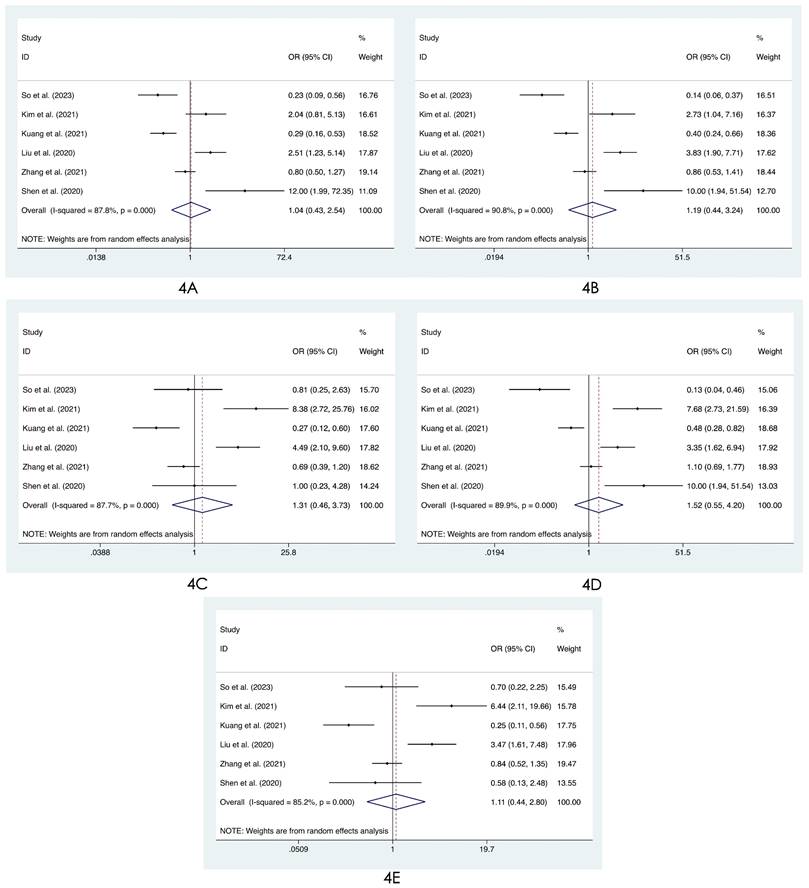Select the weight value 19.47 in panel 4E
809x888 pixels.
569,763
